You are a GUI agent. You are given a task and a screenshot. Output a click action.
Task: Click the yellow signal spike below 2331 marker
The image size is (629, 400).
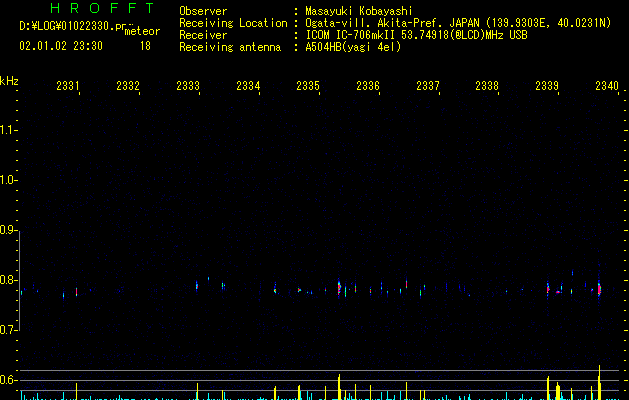[76, 391]
